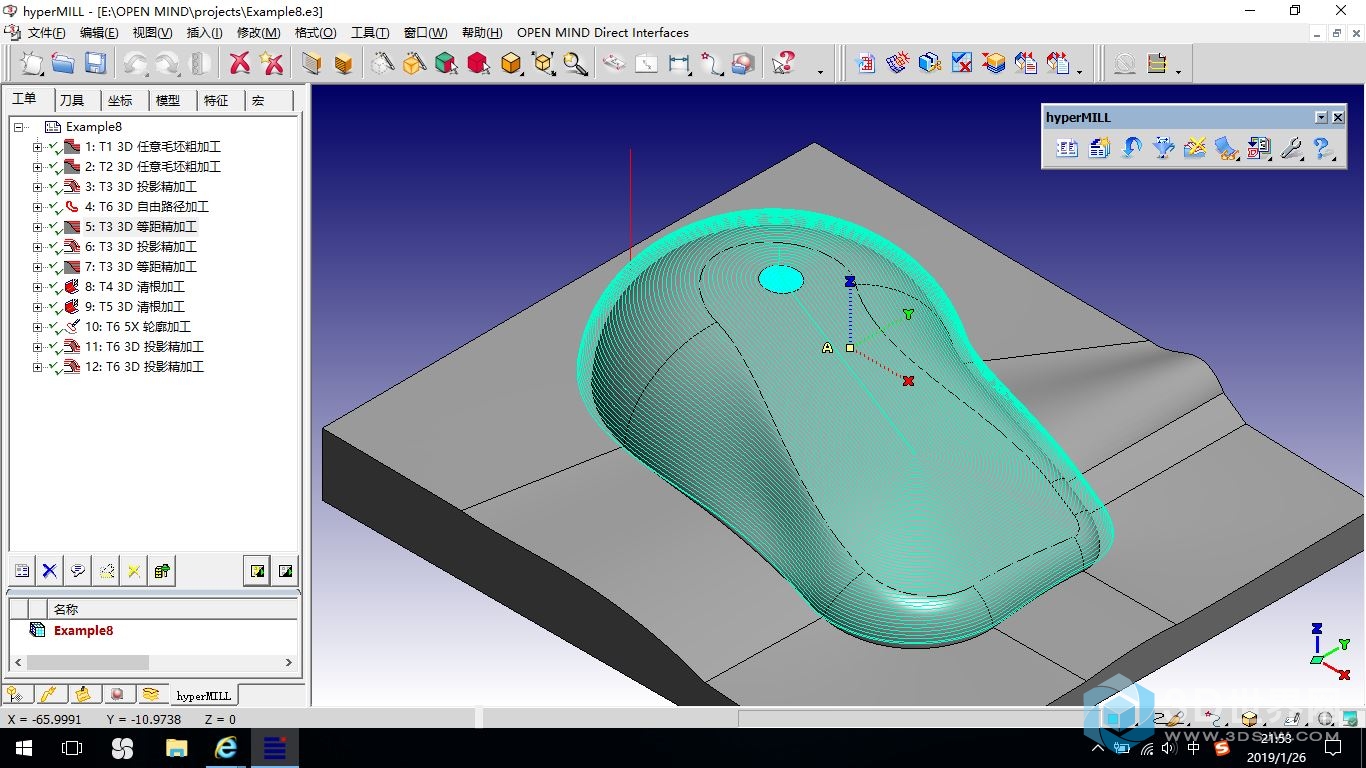Toggle the checkmark for job 3: T3 3D

[x=54, y=187]
